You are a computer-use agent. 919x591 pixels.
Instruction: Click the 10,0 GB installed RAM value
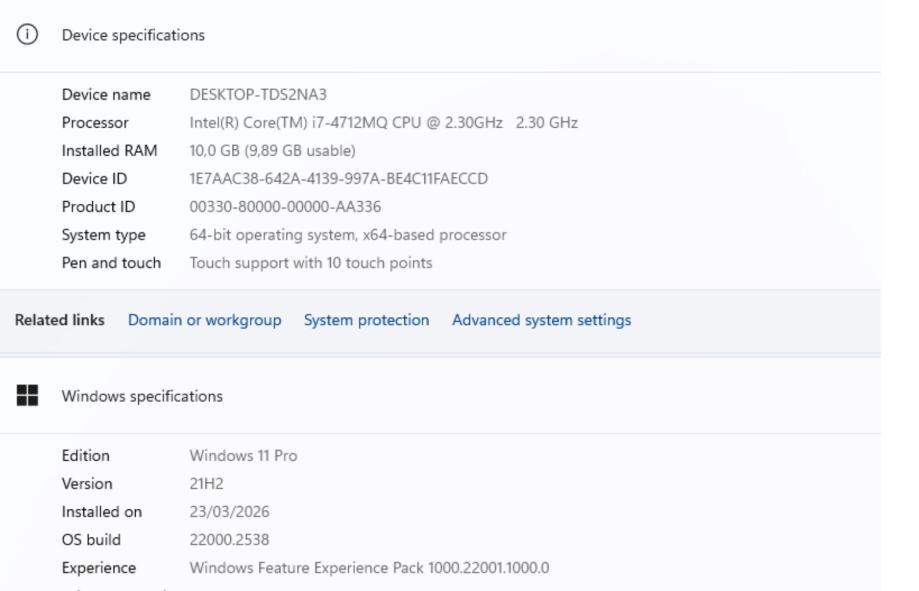click(272, 151)
